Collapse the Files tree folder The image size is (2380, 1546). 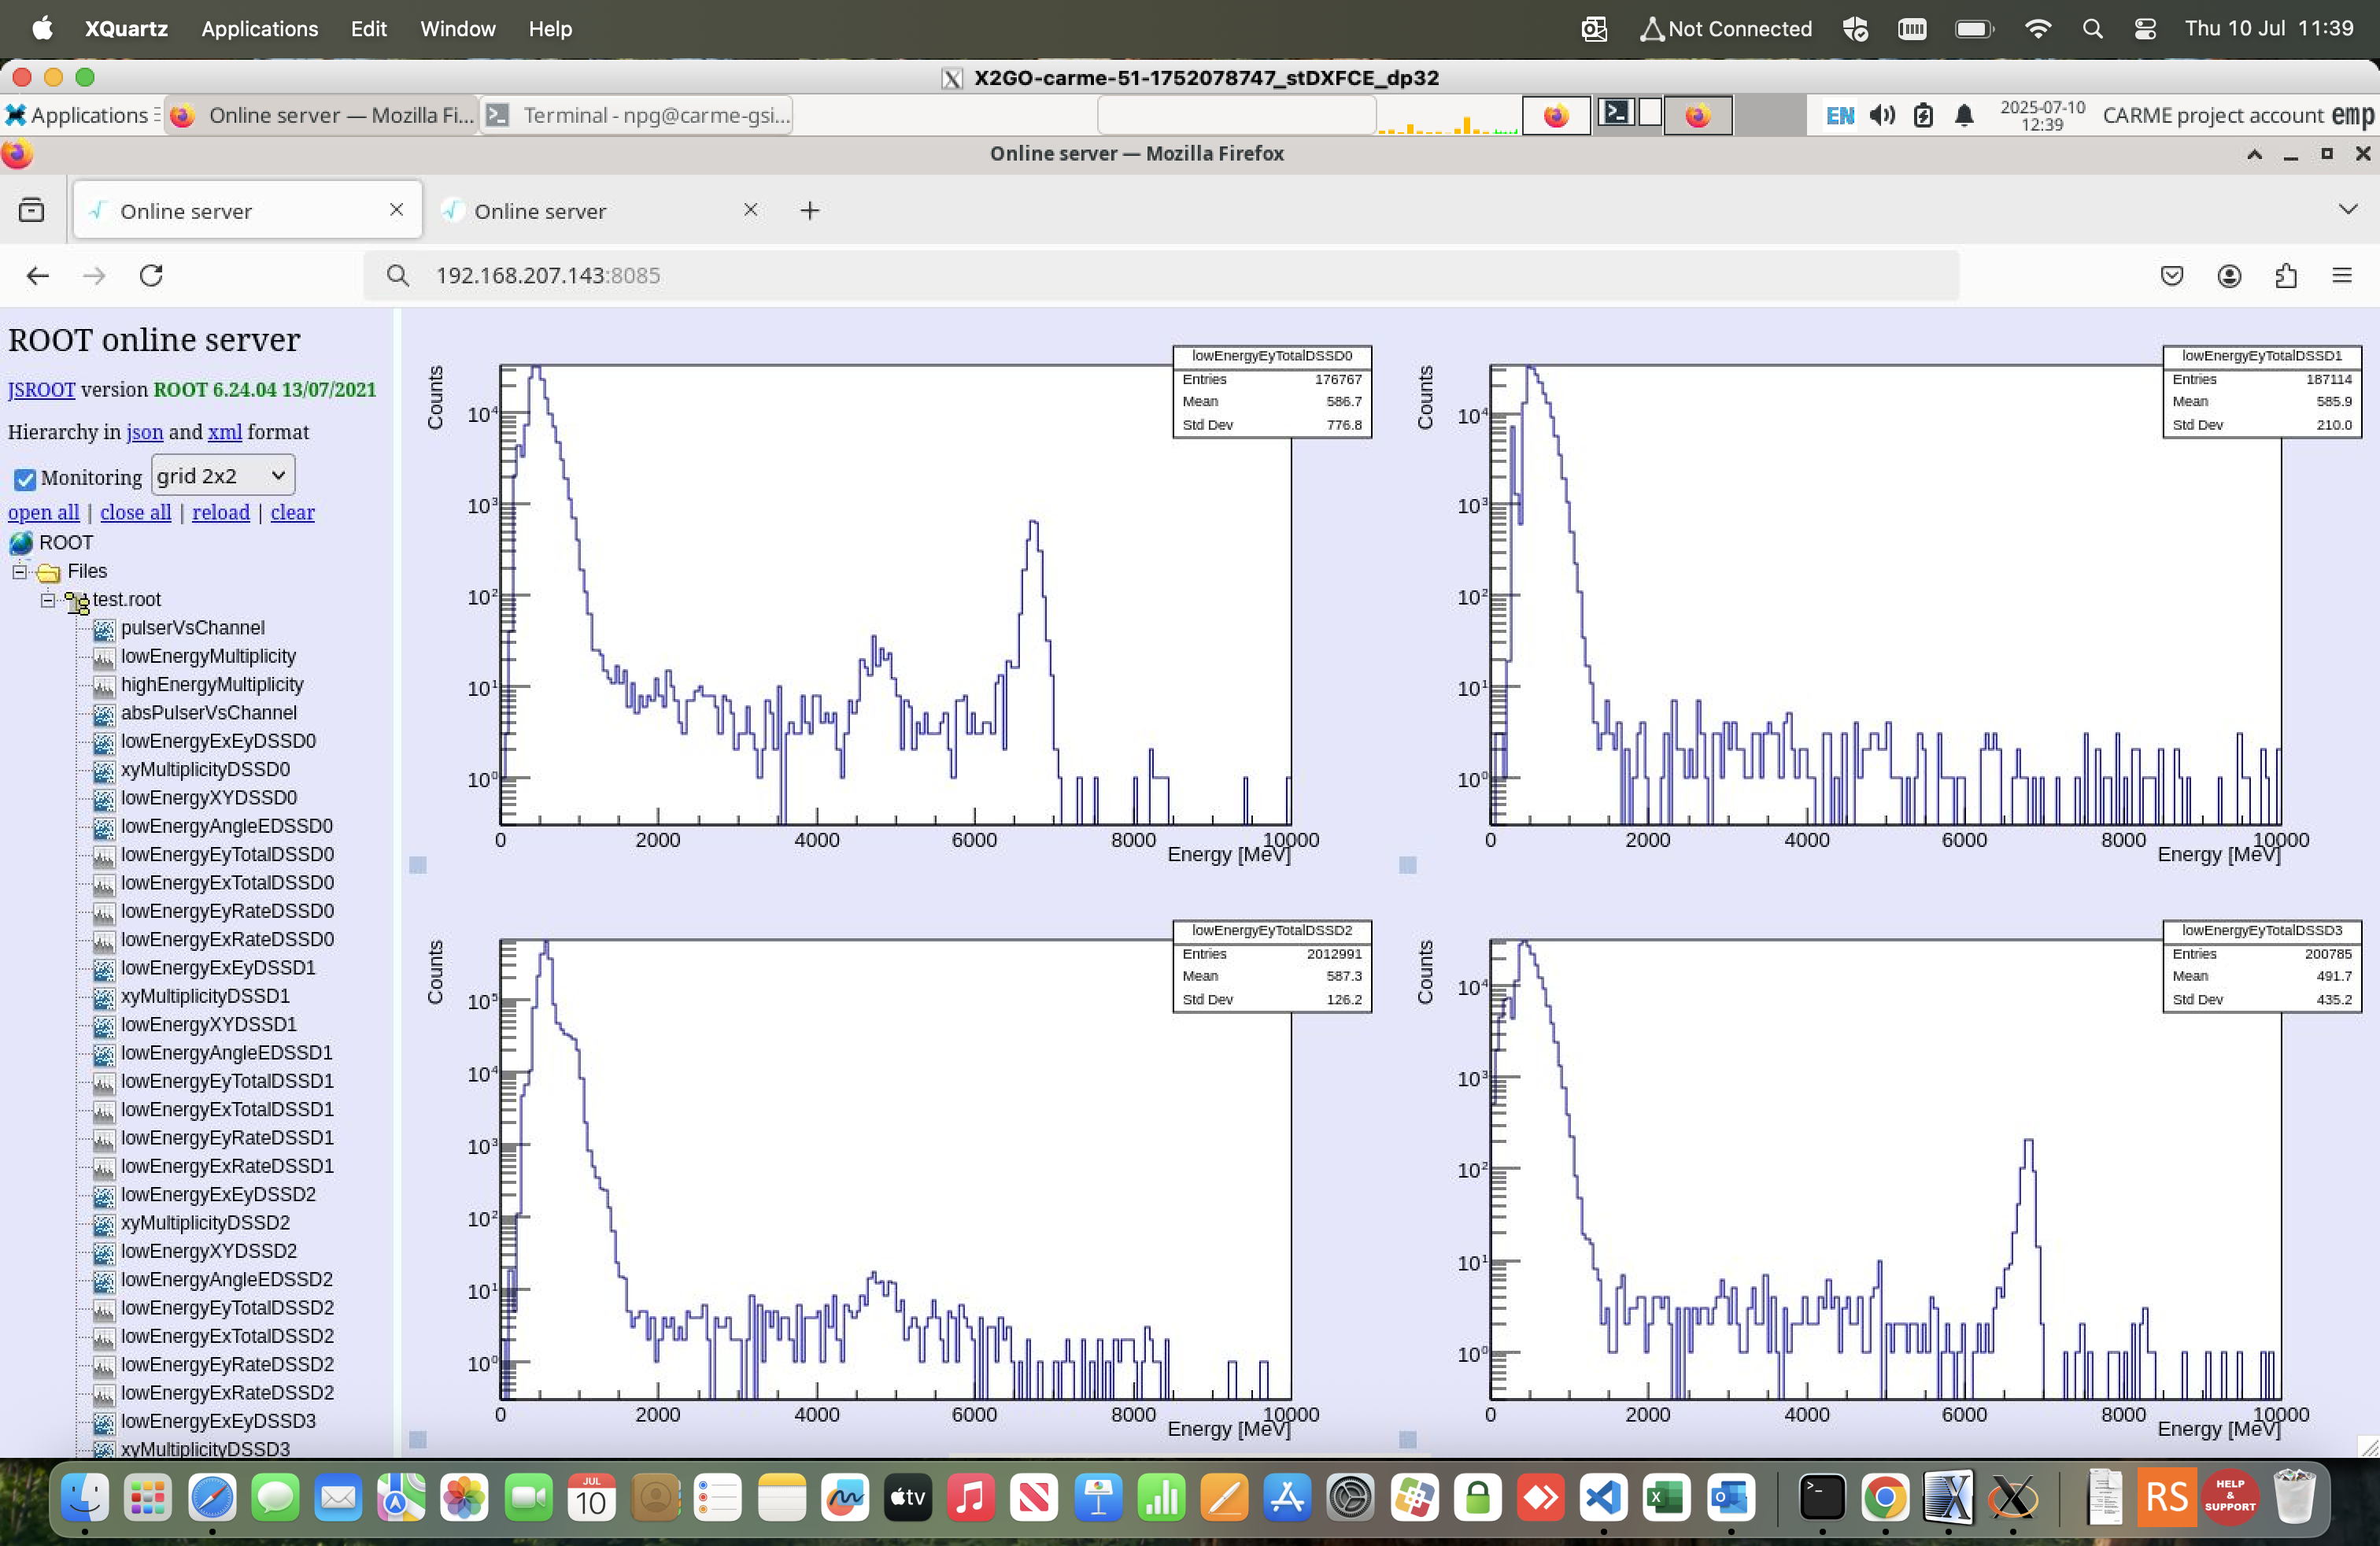pyautogui.click(x=19, y=571)
